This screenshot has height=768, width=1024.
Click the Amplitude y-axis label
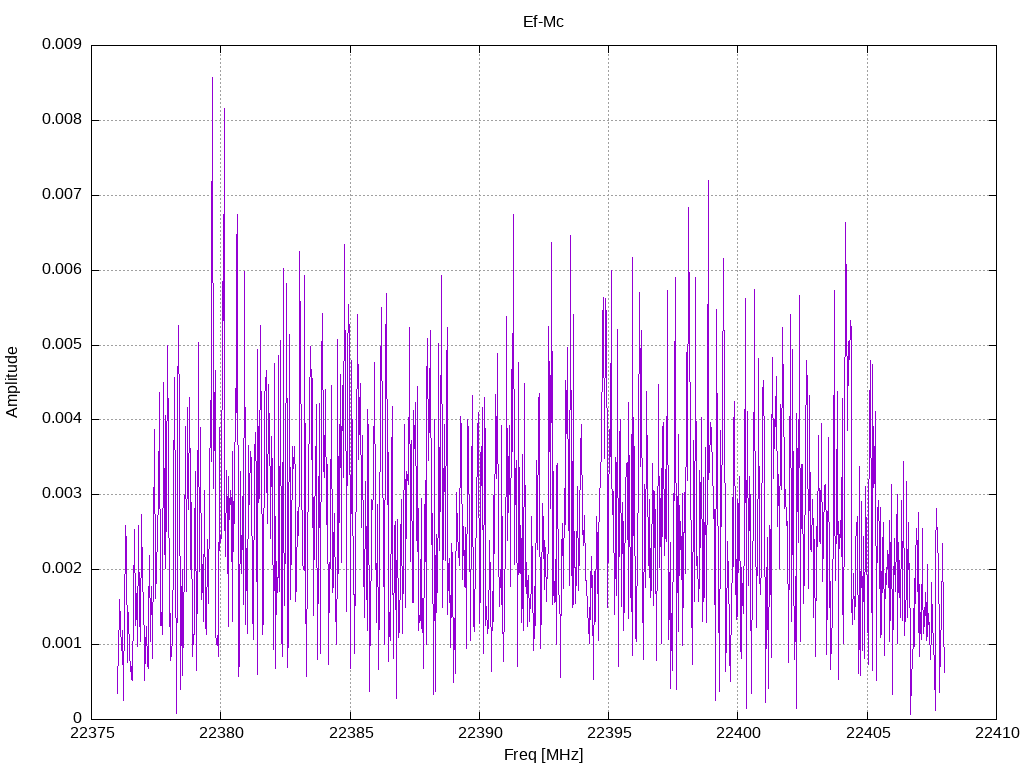(x=12, y=382)
